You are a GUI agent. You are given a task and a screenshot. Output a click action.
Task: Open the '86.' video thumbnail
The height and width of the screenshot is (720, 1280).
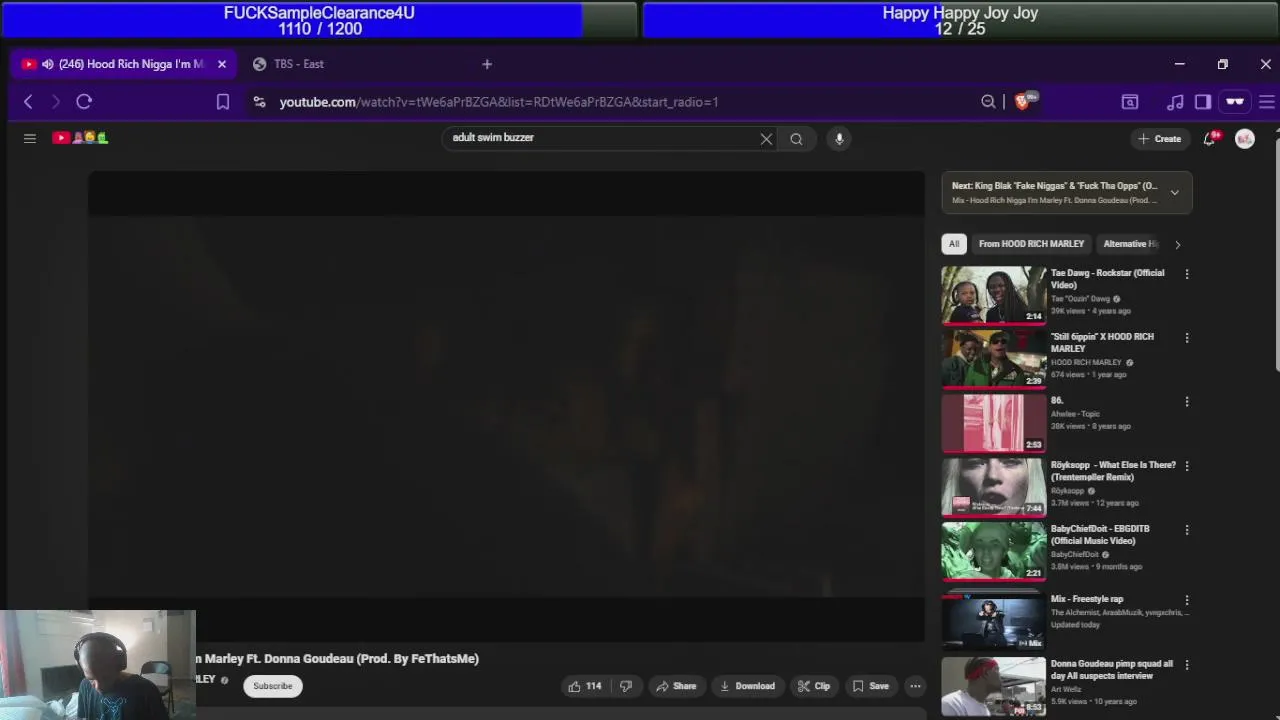coord(994,422)
